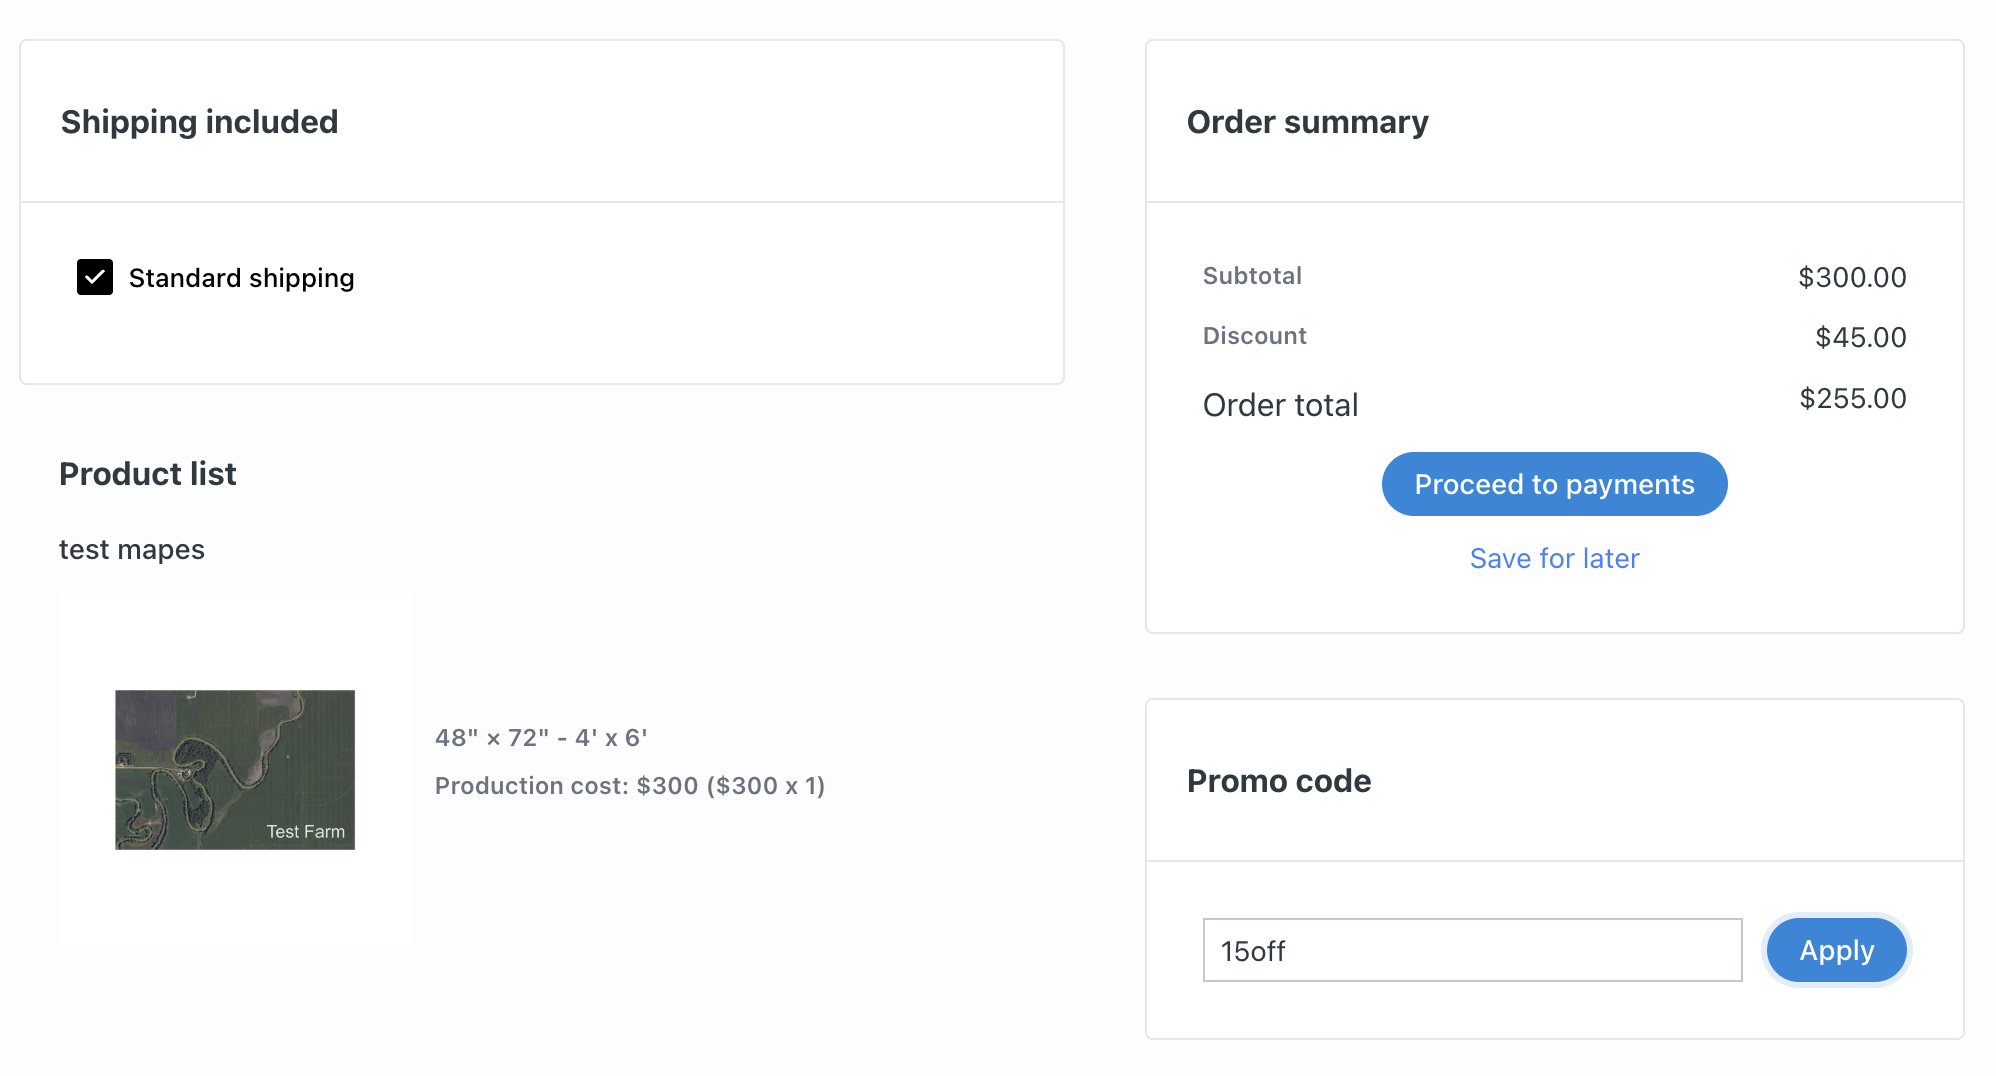Viewport: 1996px width, 1076px height.
Task: Open the Test Farm map thumbnail
Action: (x=235, y=769)
